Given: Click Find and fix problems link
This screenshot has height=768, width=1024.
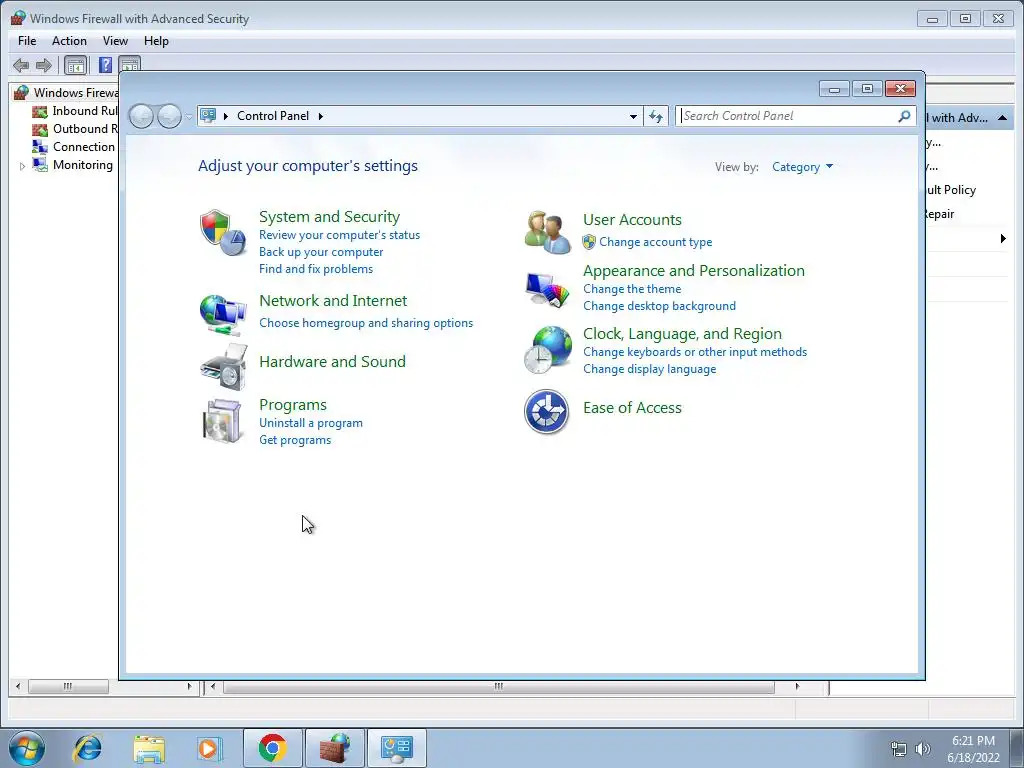Looking at the screenshot, I should tap(316, 269).
